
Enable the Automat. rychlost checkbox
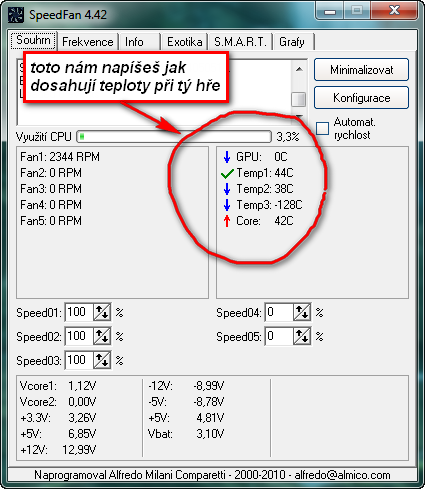(x=322, y=128)
